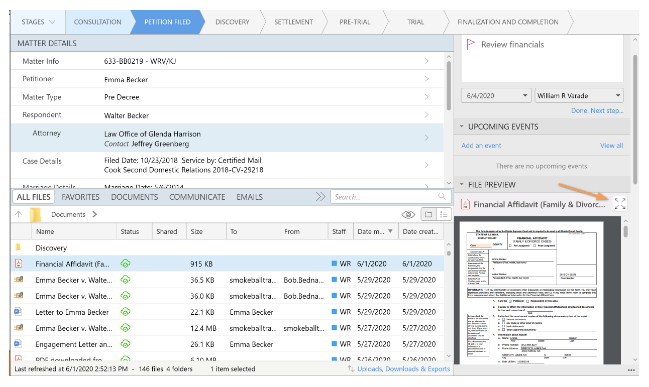
Task: Click email icon of 12.4 MB message
Action: [x=19, y=327]
